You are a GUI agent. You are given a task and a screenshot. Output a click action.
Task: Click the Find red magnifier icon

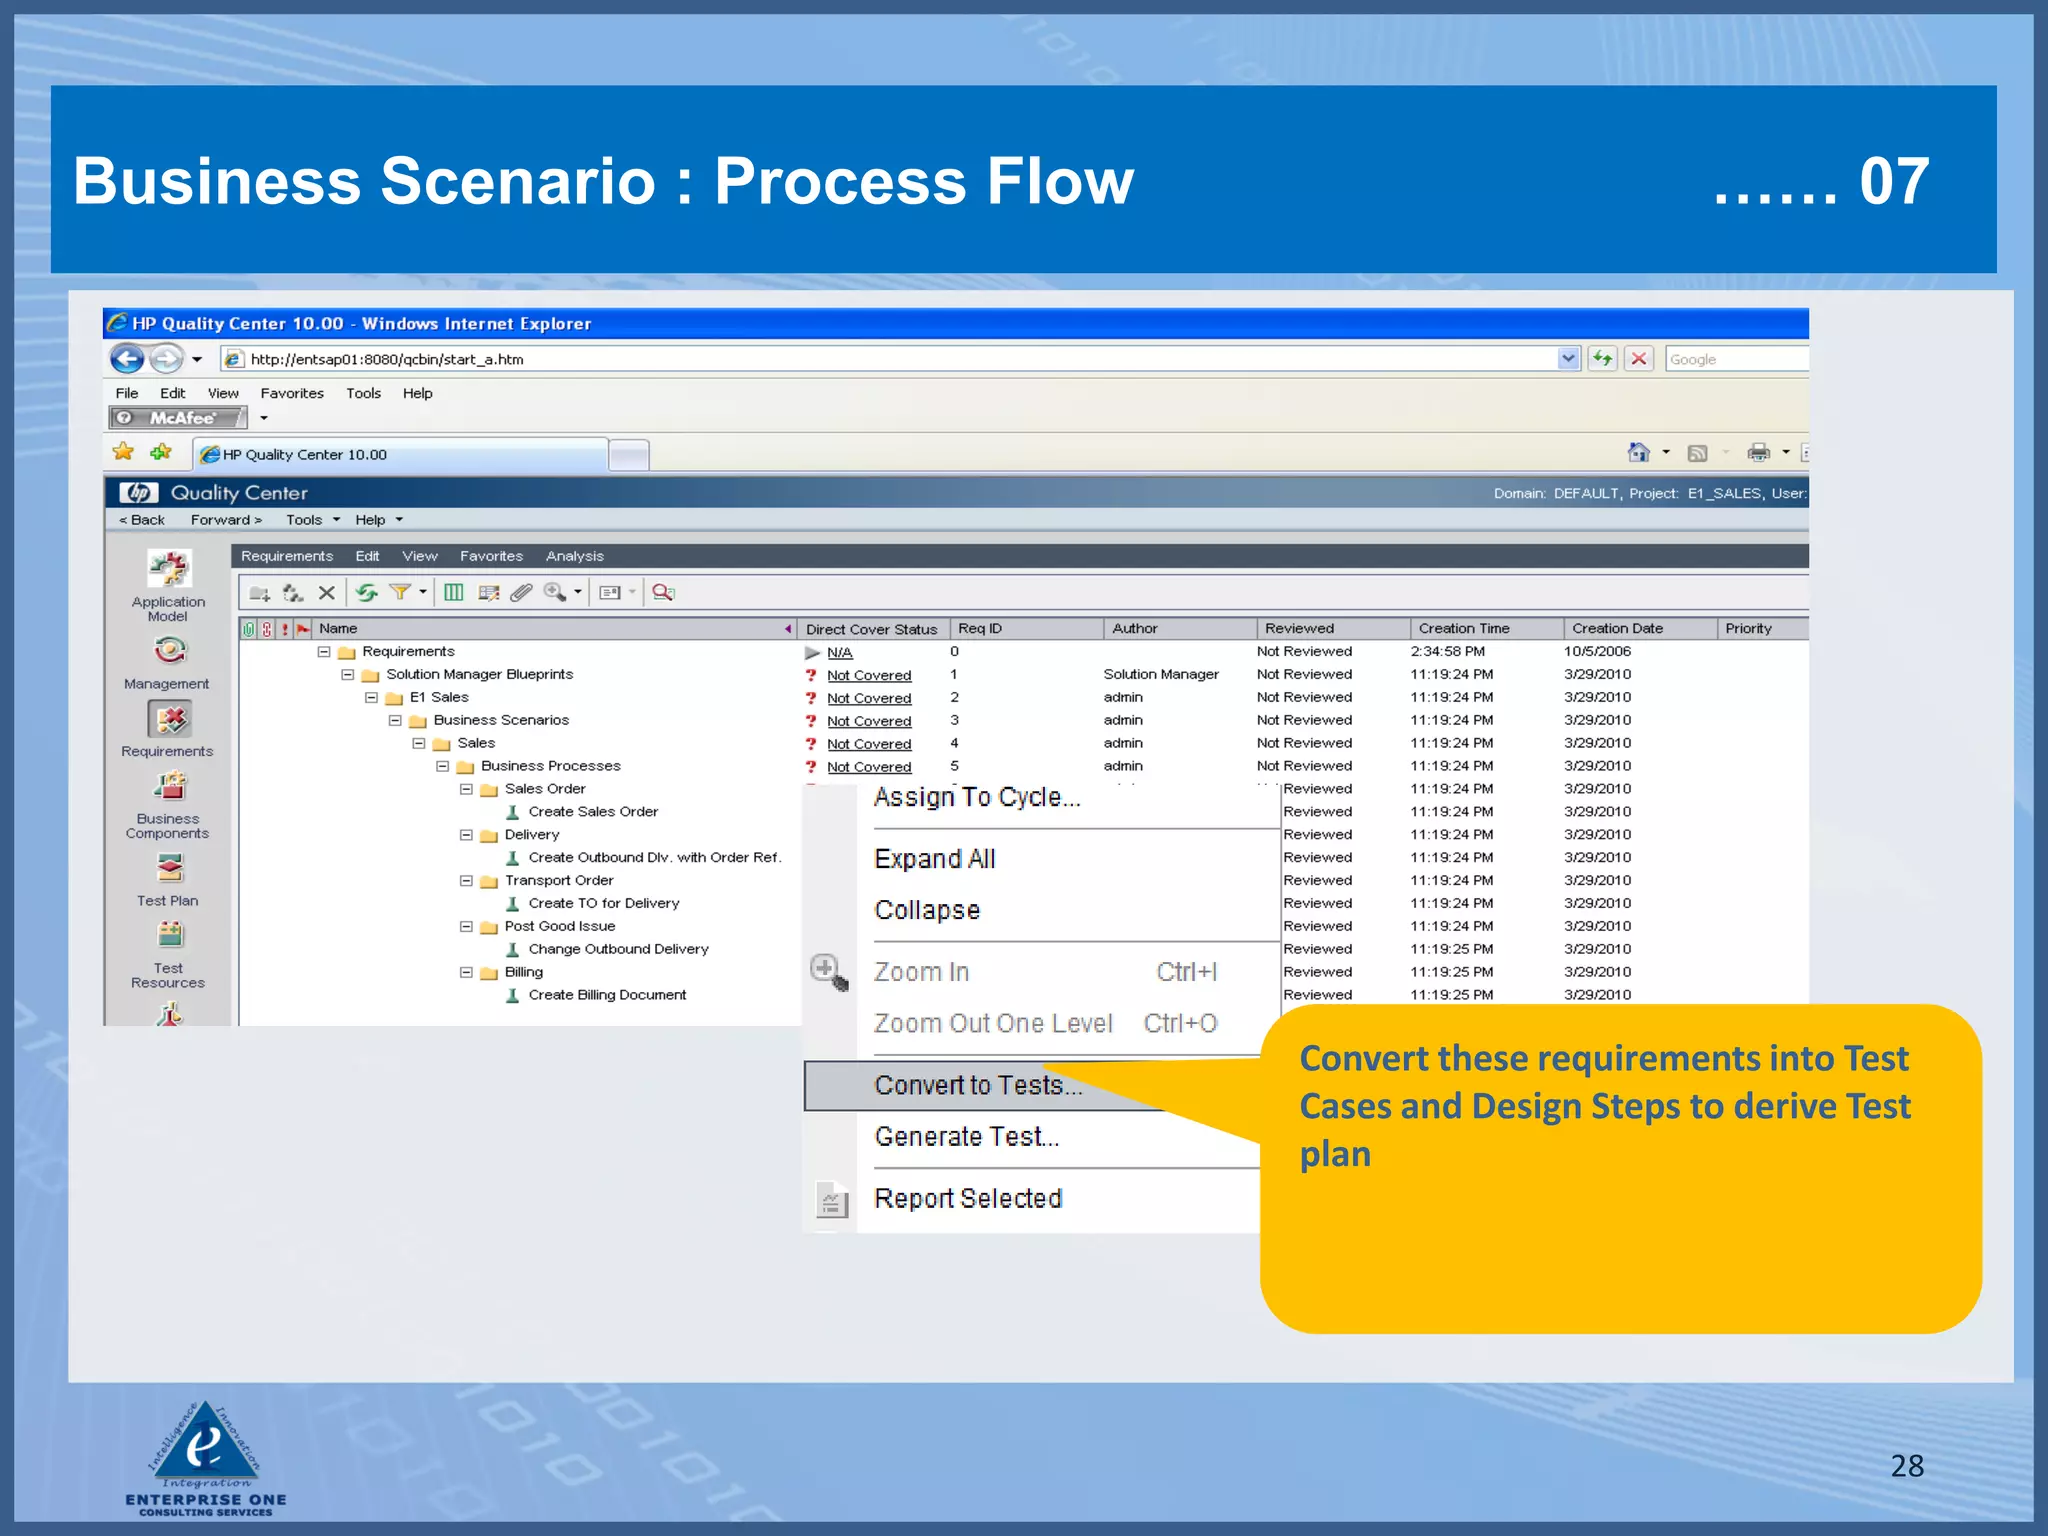point(663,593)
